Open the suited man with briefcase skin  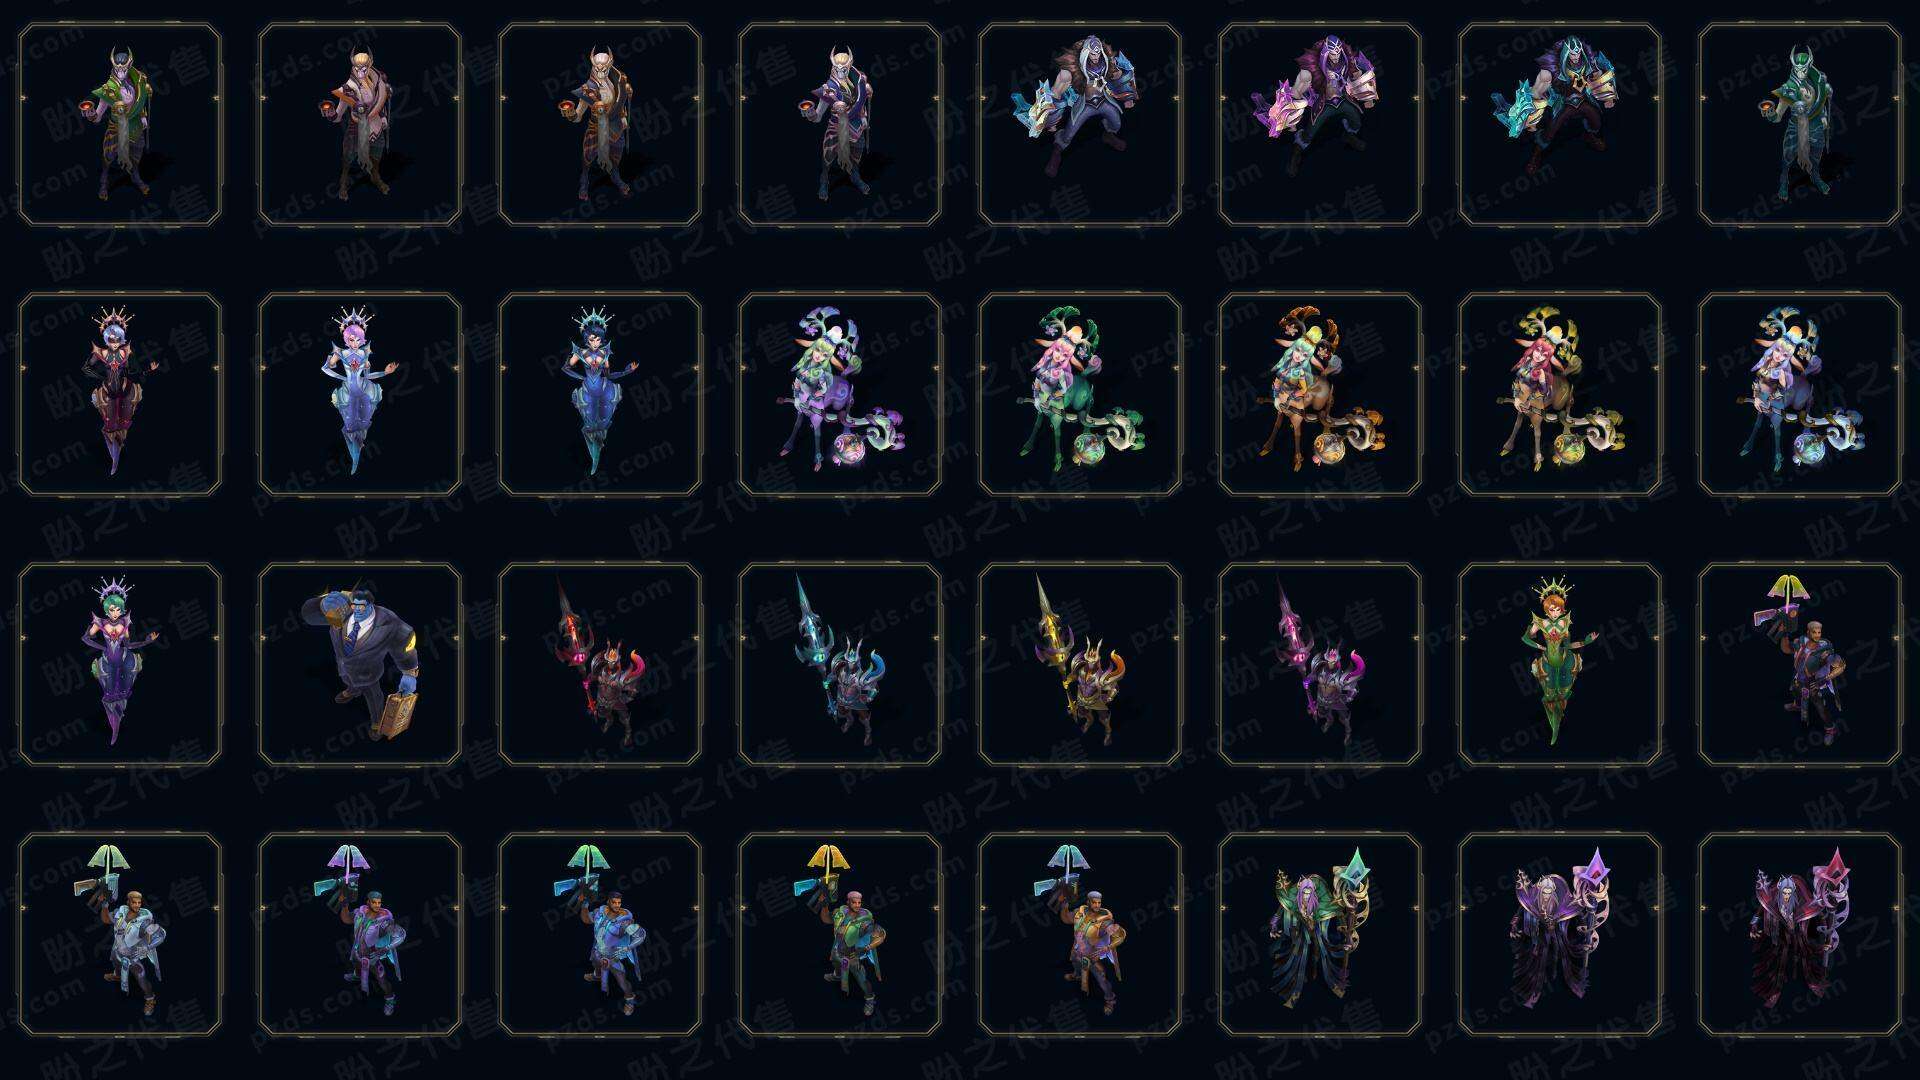click(360, 664)
